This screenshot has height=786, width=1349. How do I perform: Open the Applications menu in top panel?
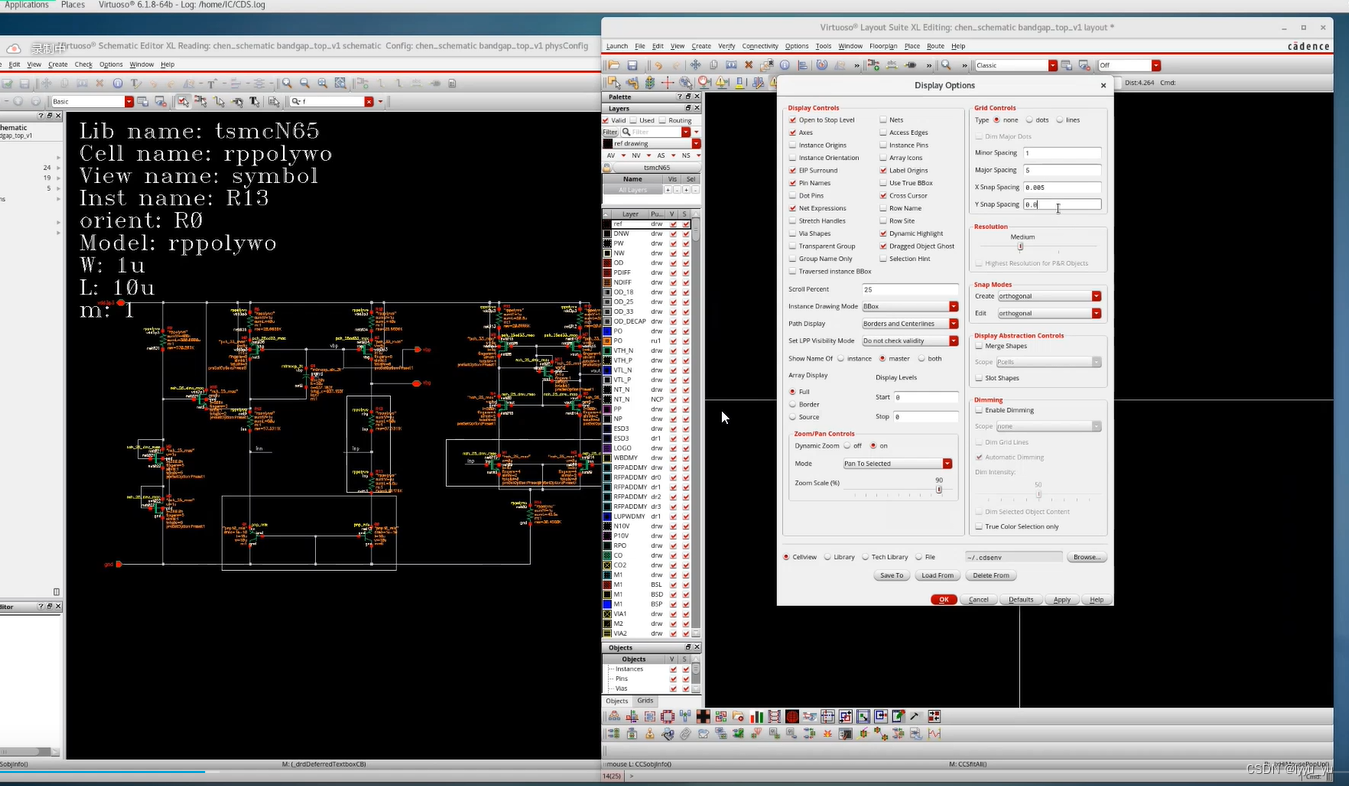pyautogui.click(x=27, y=5)
